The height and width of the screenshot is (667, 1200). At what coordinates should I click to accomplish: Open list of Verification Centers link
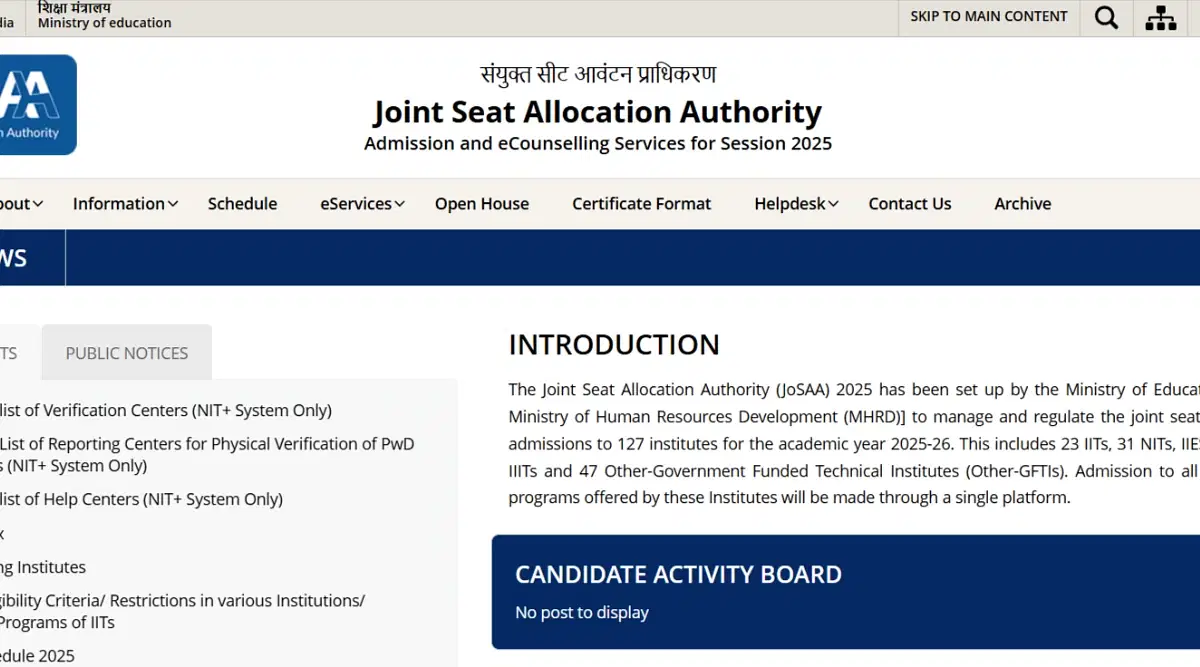(x=165, y=410)
